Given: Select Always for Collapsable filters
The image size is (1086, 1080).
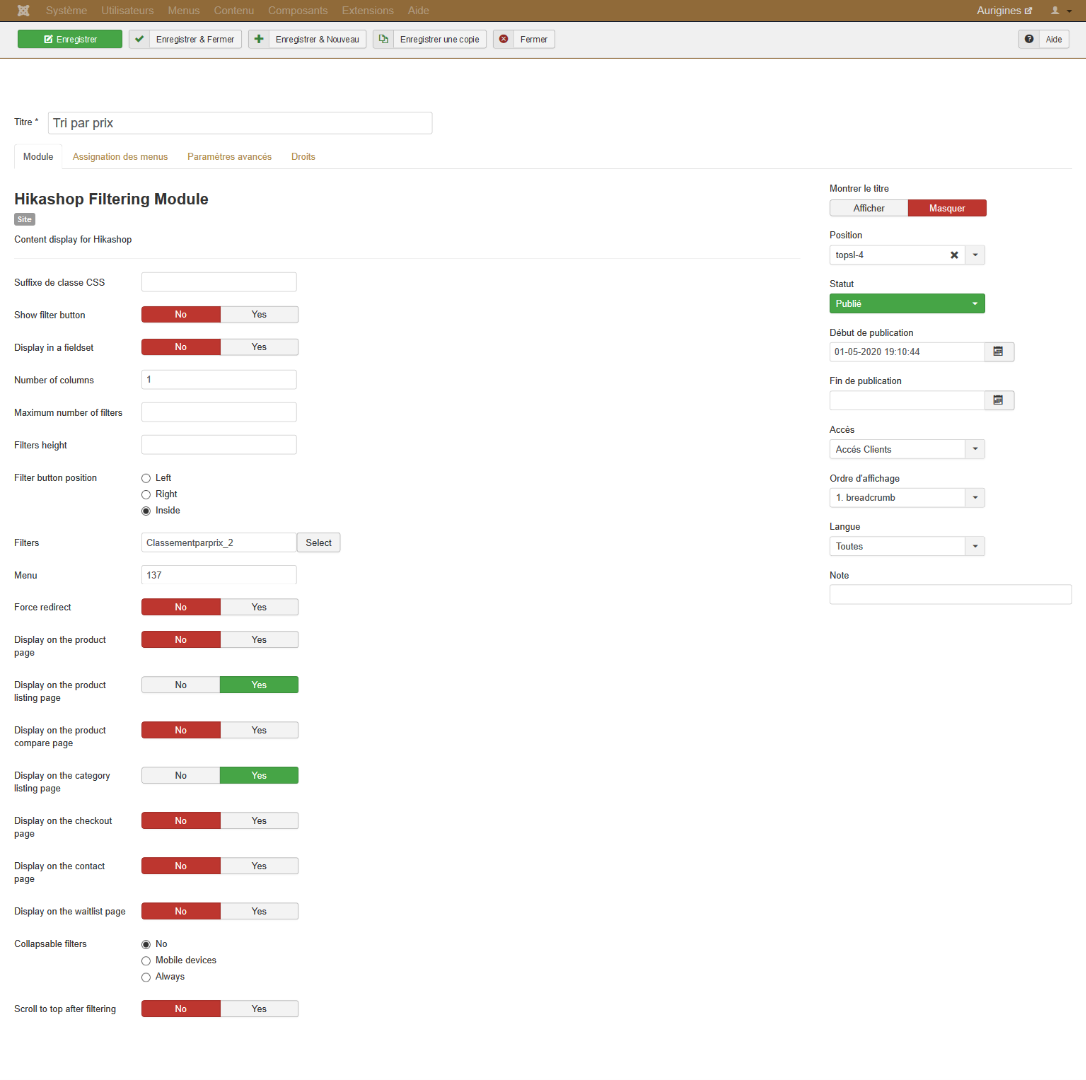Looking at the screenshot, I should click(146, 977).
